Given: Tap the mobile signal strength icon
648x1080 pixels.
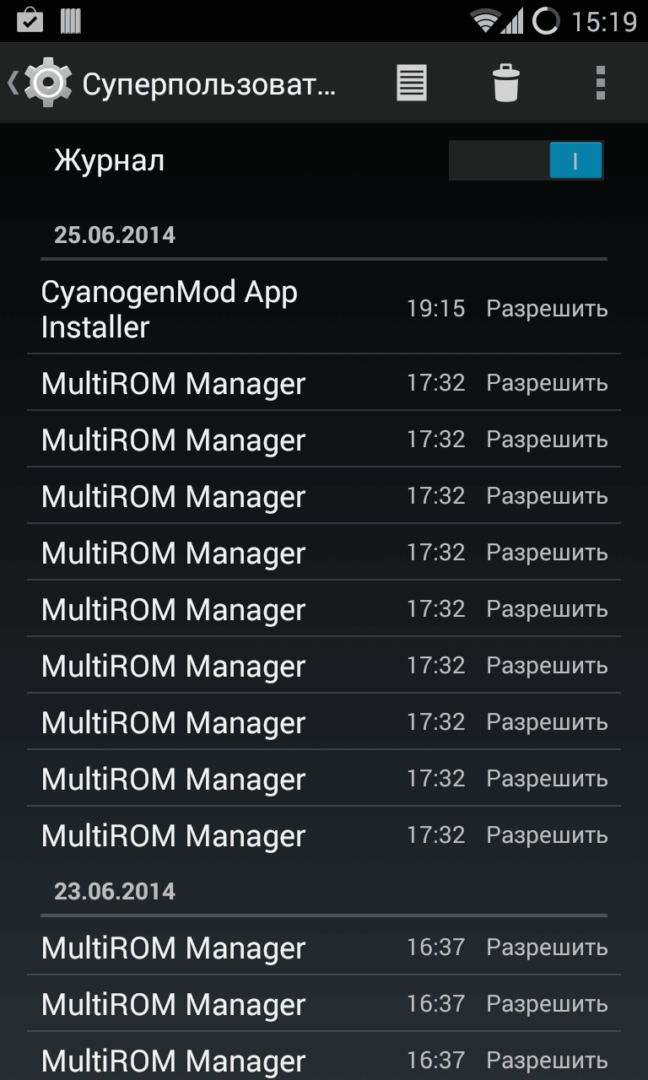Looking at the screenshot, I should pyautogui.click(x=512, y=22).
